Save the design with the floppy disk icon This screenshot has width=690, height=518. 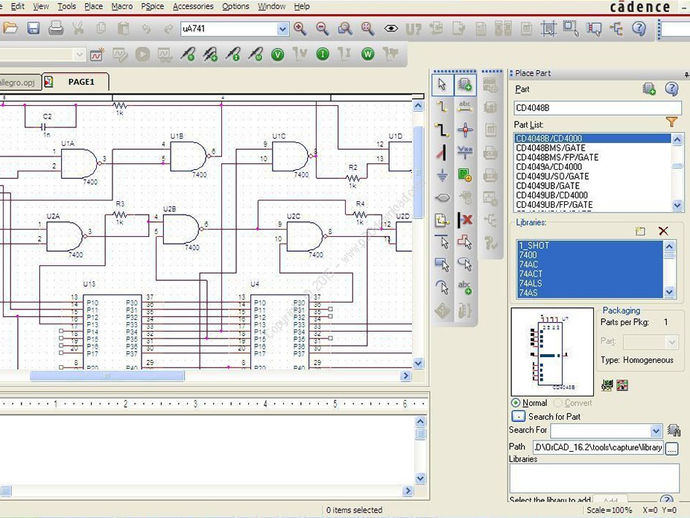pos(33,29)
